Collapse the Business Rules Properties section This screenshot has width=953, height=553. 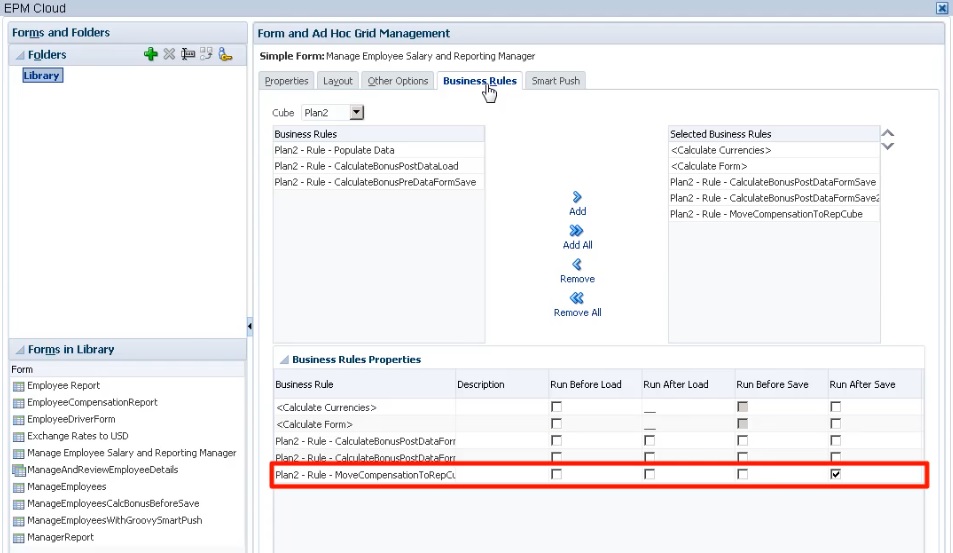[x=284, y=360]
